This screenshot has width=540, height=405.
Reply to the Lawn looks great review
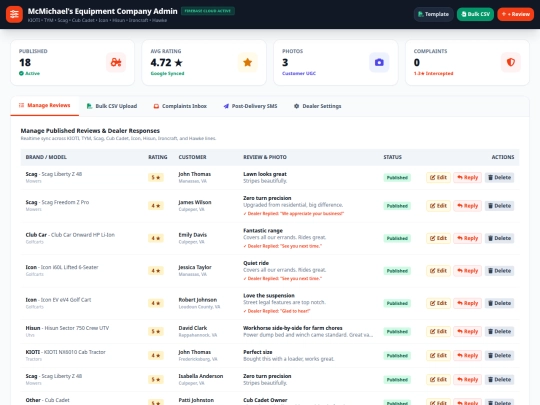pos(468,177)
